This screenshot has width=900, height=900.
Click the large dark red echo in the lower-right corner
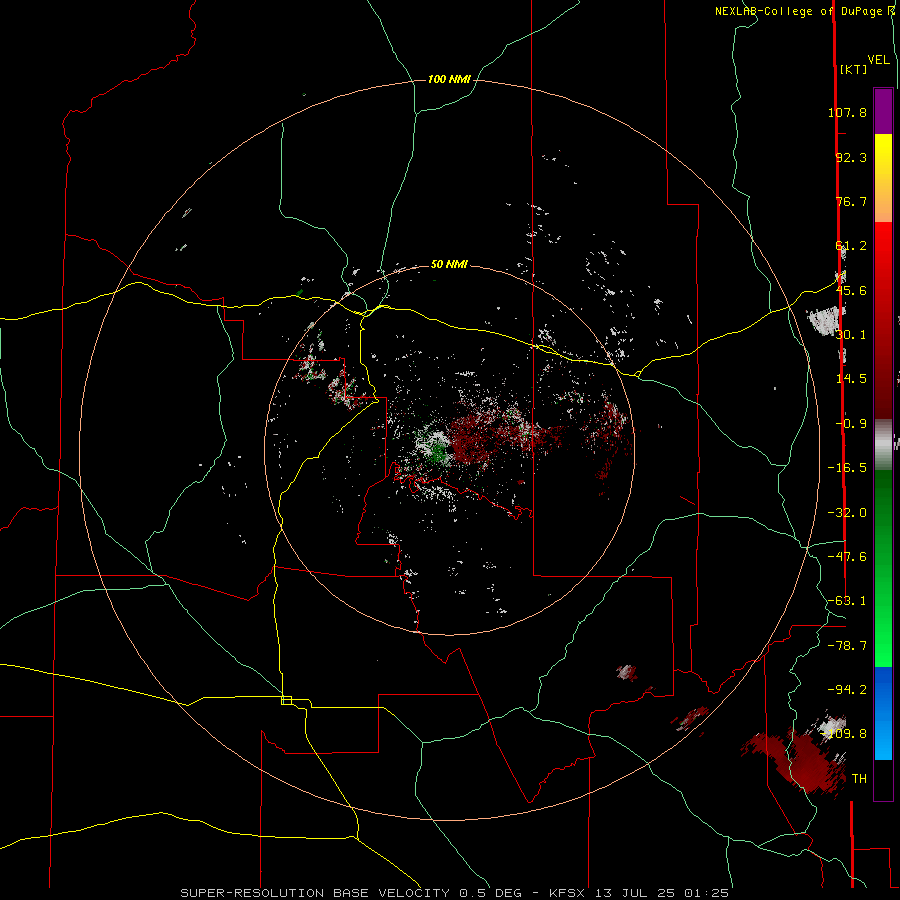point(804,761)
